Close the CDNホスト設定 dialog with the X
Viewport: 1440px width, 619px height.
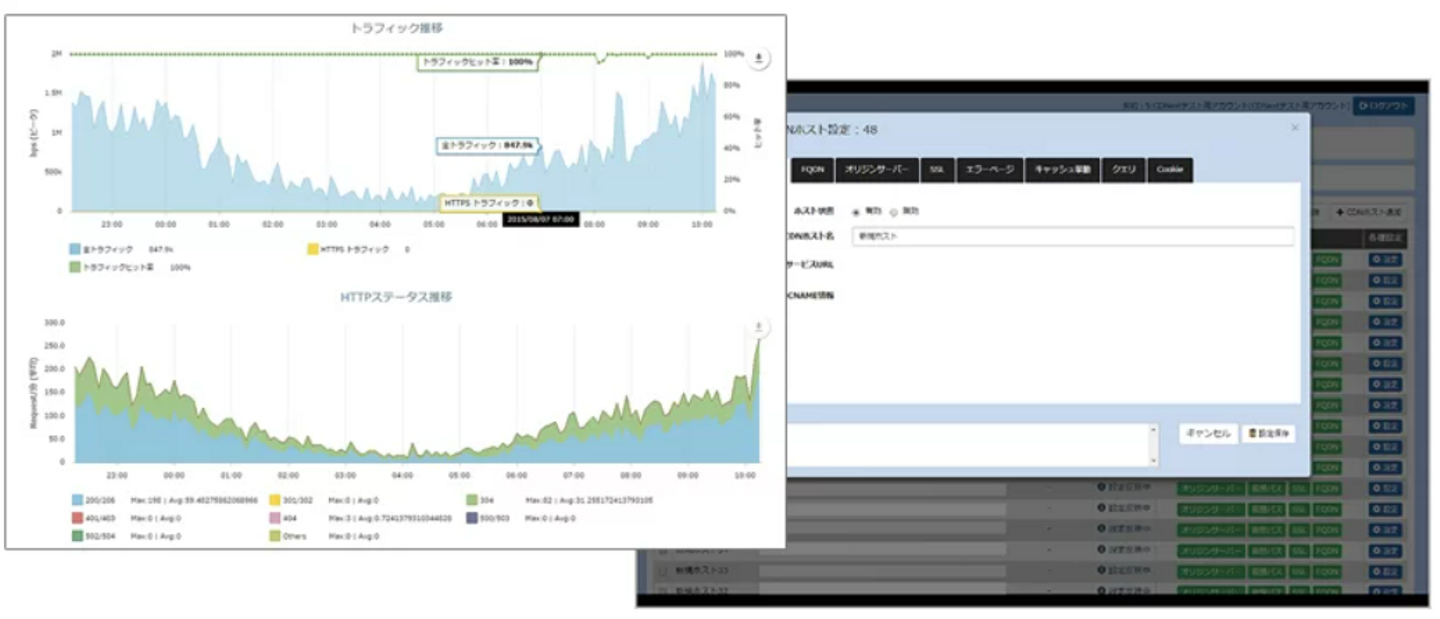coord(1295,128)
